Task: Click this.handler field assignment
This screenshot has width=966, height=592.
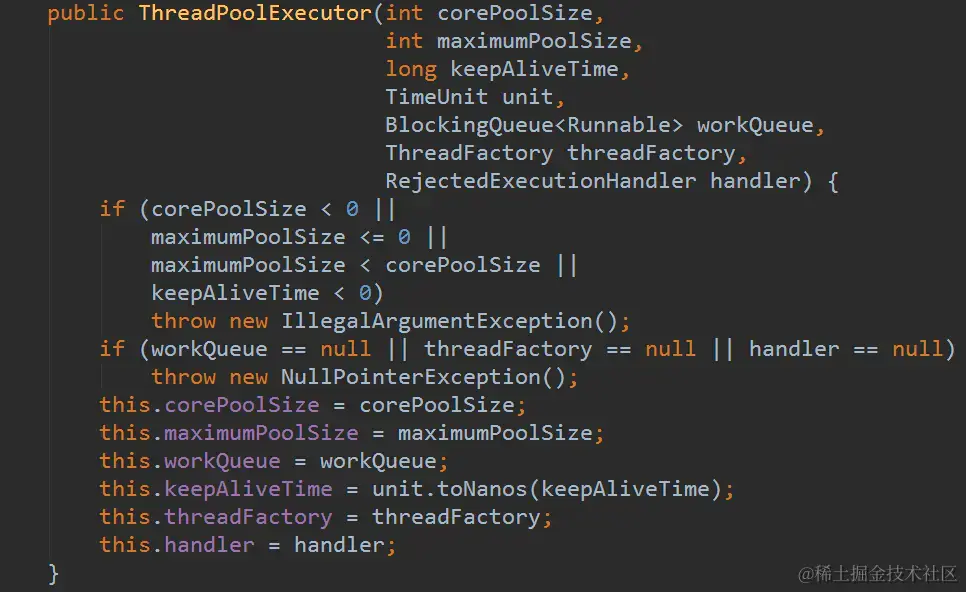Action: [248, 545]
